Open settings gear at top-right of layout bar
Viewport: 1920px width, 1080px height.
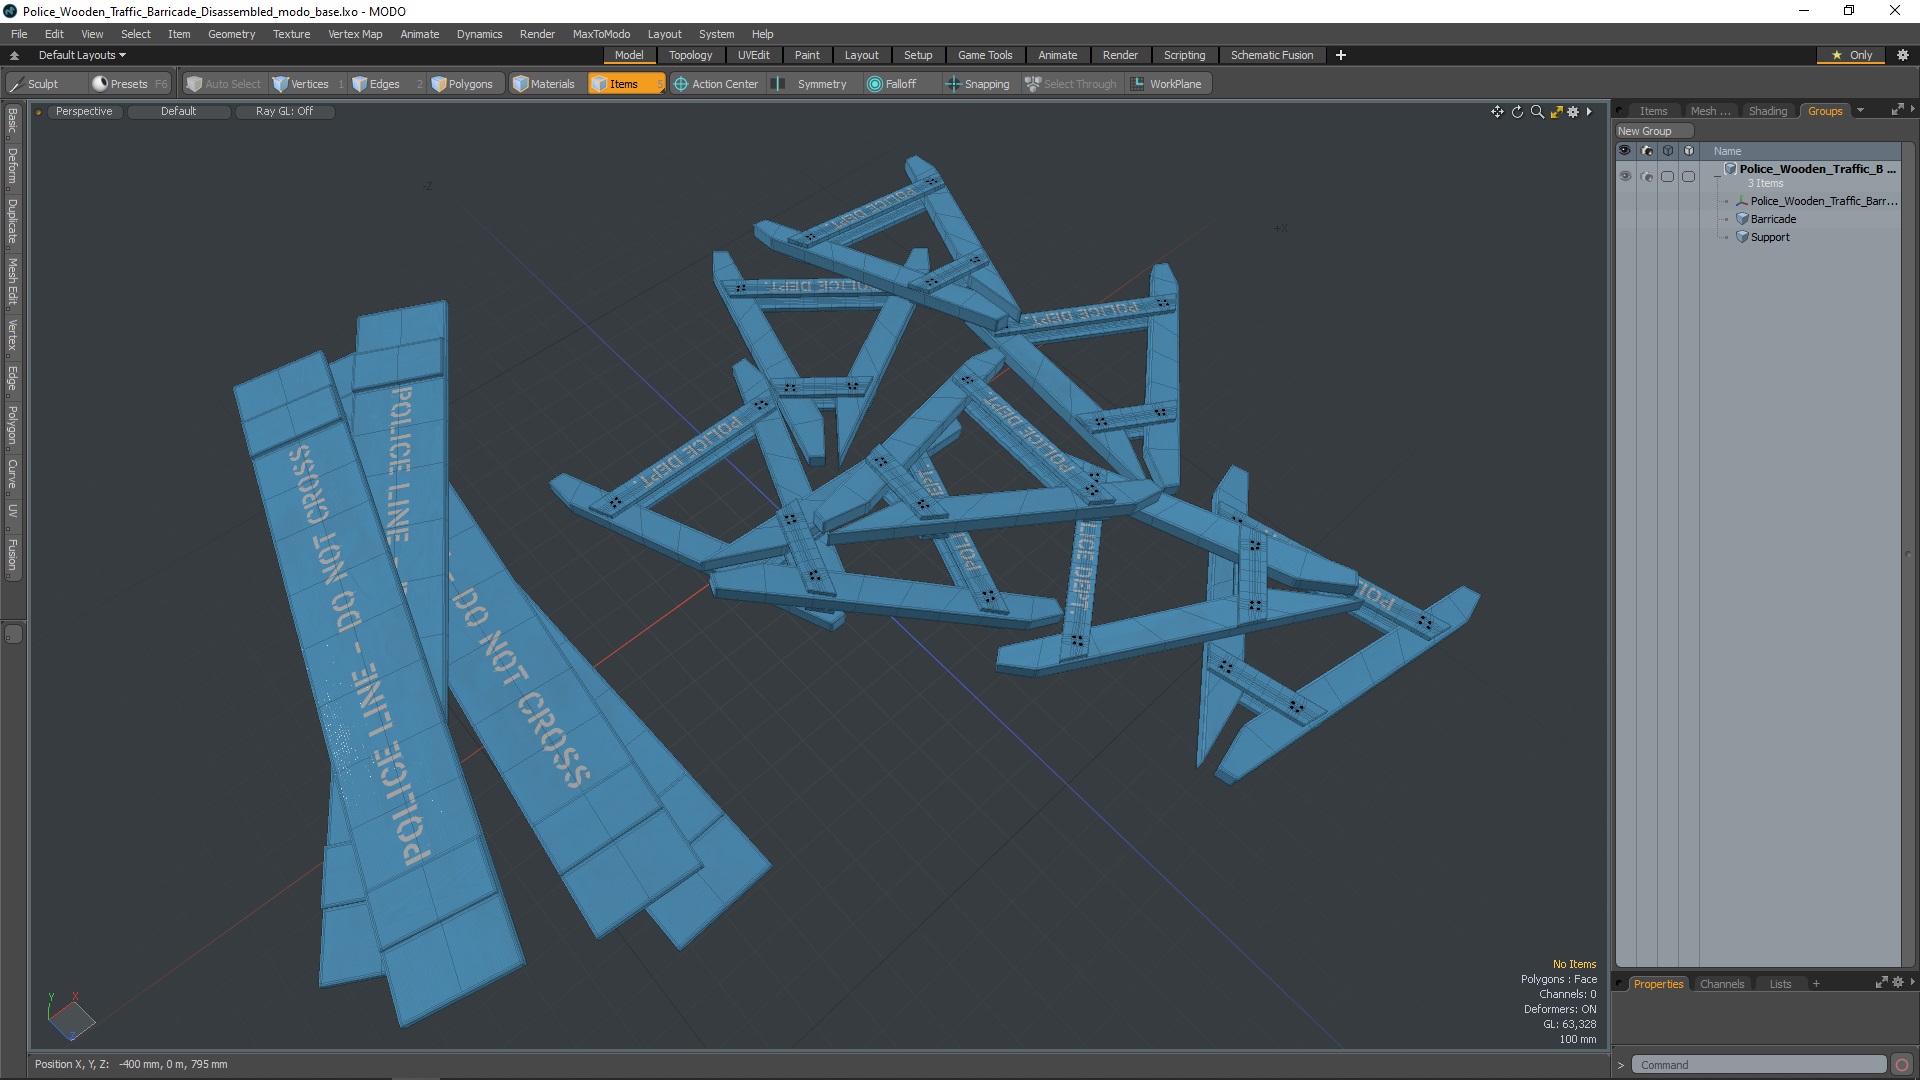tap(1902, 55)
